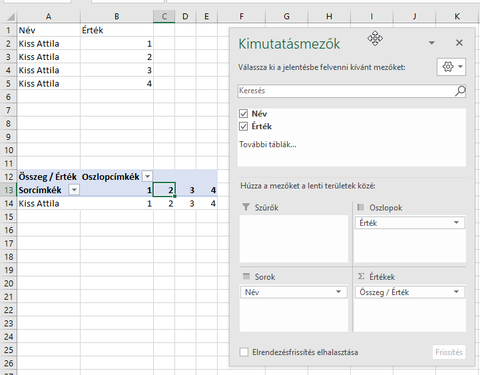Select column C header
The width and height of the screenshot is (480, 375).
tap(164, 16)
